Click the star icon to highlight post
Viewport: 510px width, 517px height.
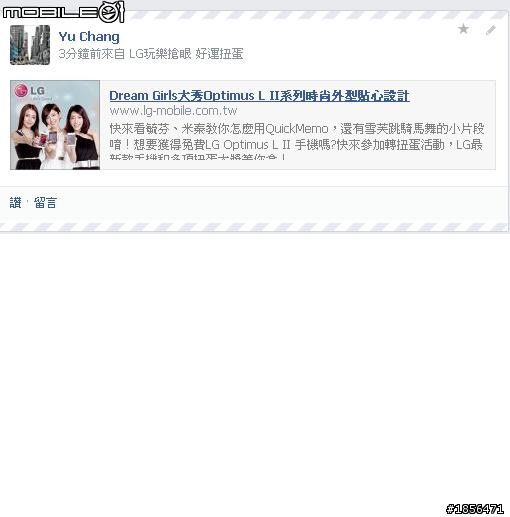tap(463, 29)
